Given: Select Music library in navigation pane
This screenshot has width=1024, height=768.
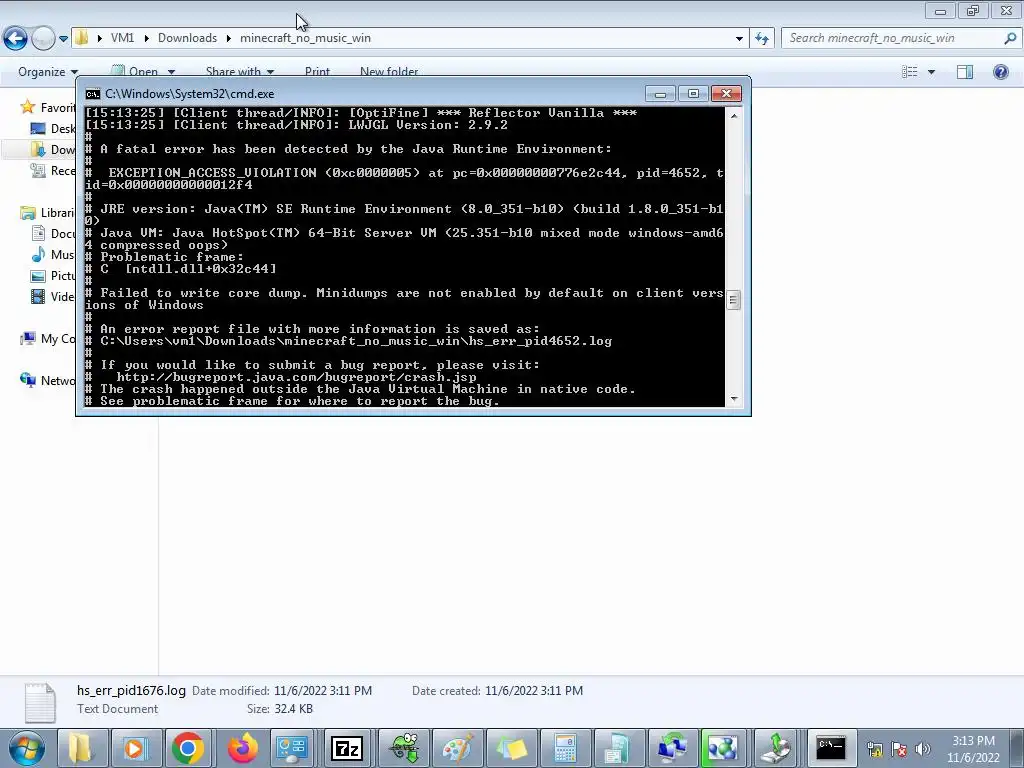Looking at the screenshot, I should (x=54, y=255).
